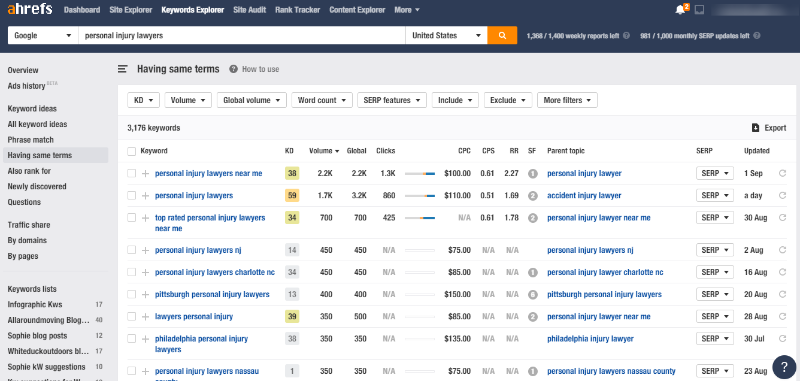Image resolution: width=800 pixels, height=381 pixels.
Task: Open 'accident injury lawyer' parent topic link
Action: [x=584, y=195]
